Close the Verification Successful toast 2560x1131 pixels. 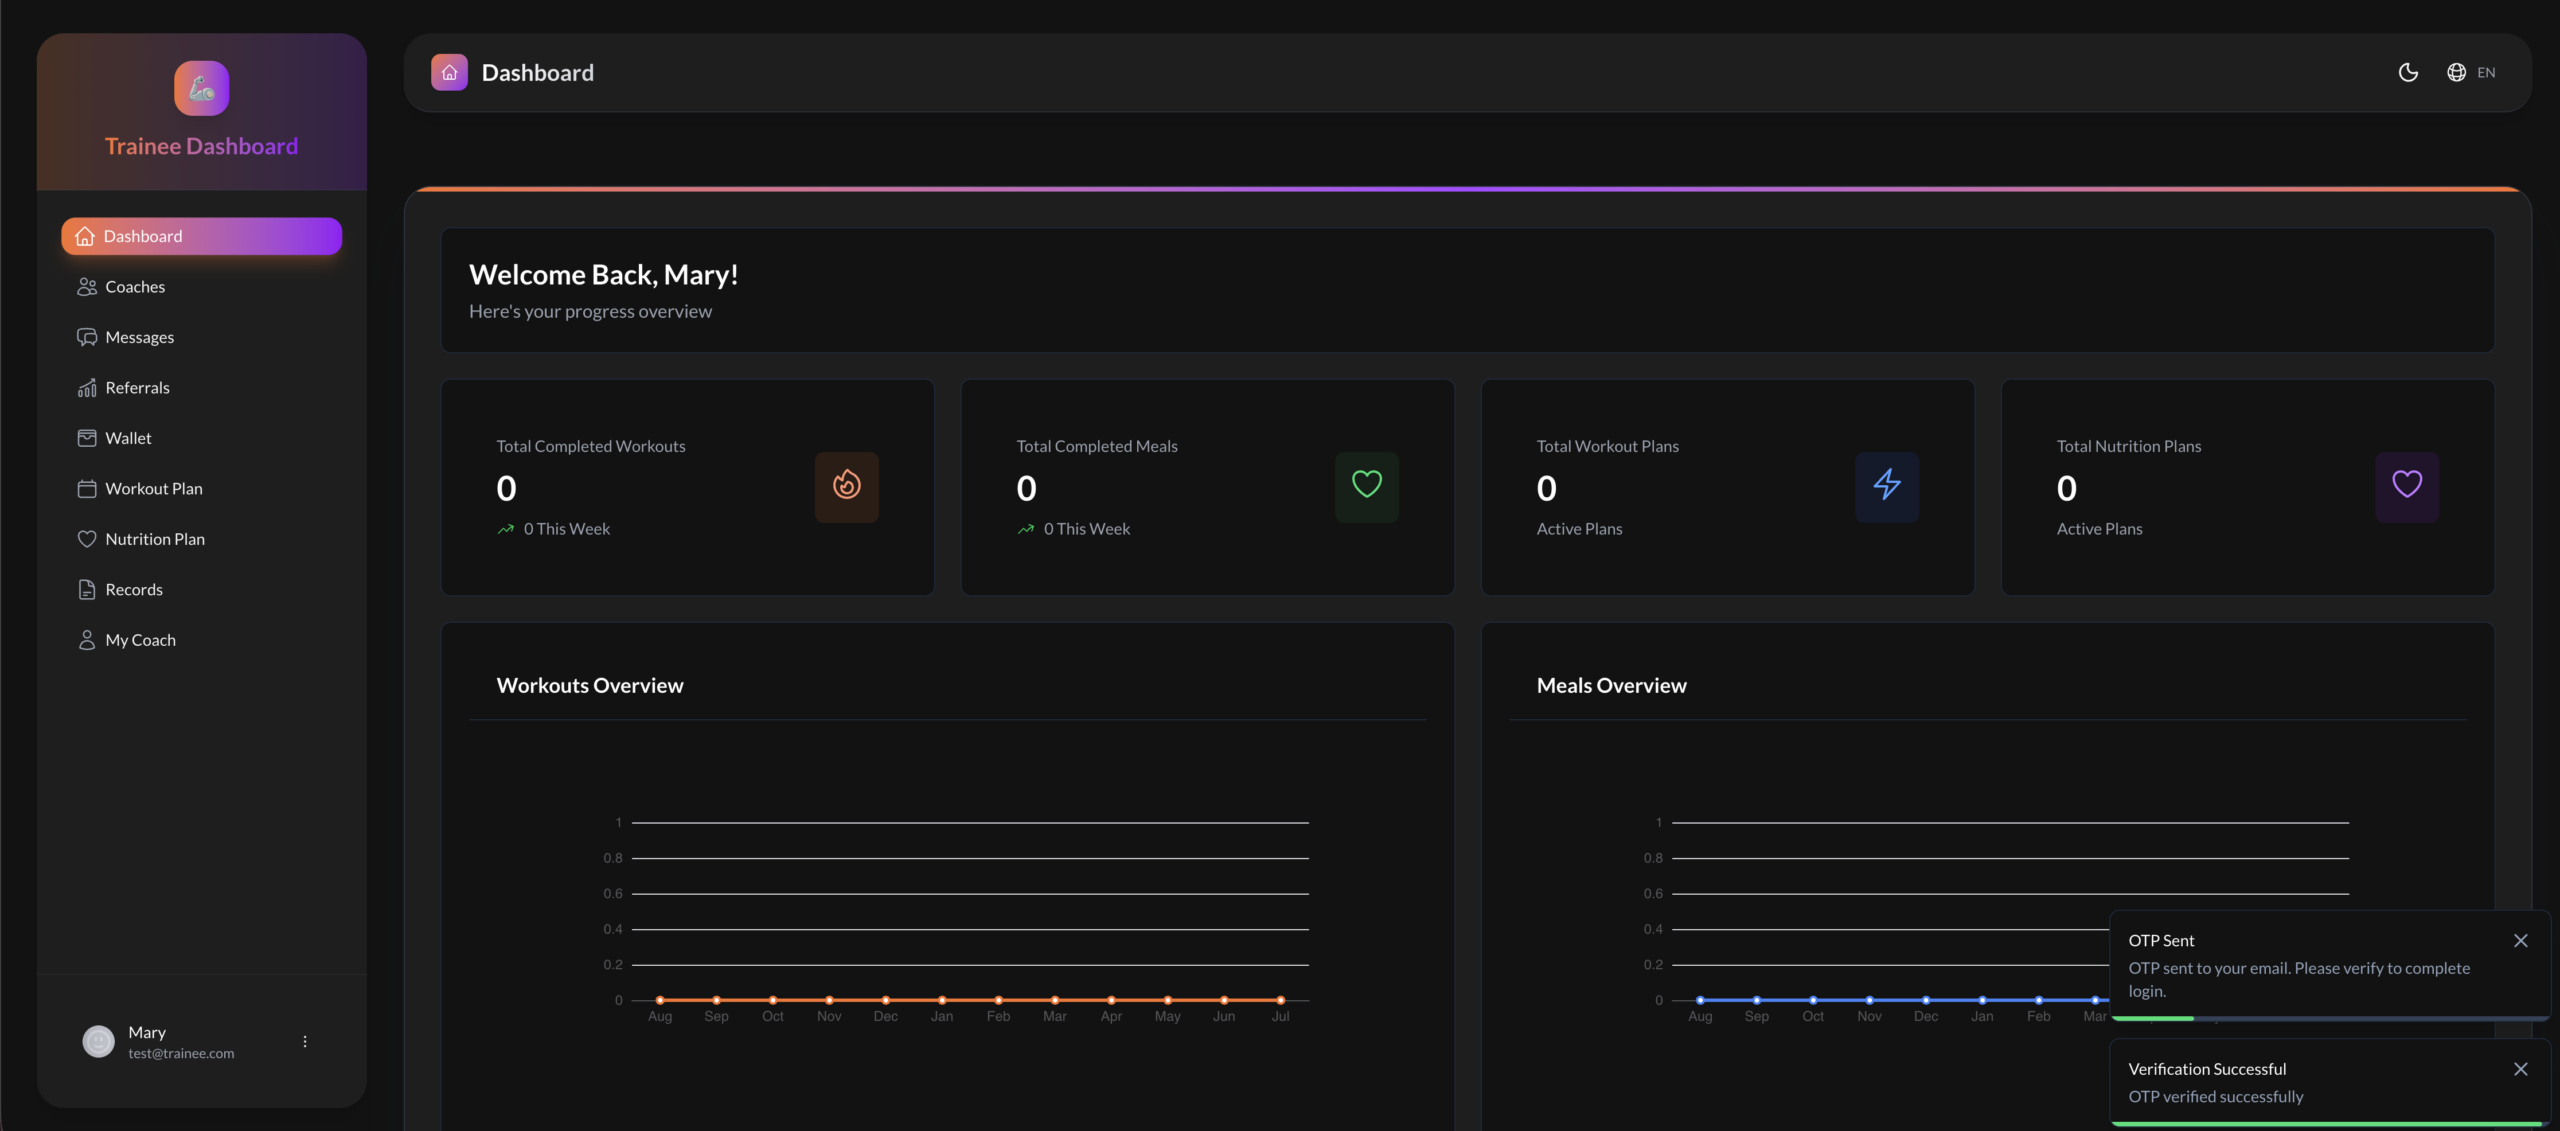coord(2520,1070)
